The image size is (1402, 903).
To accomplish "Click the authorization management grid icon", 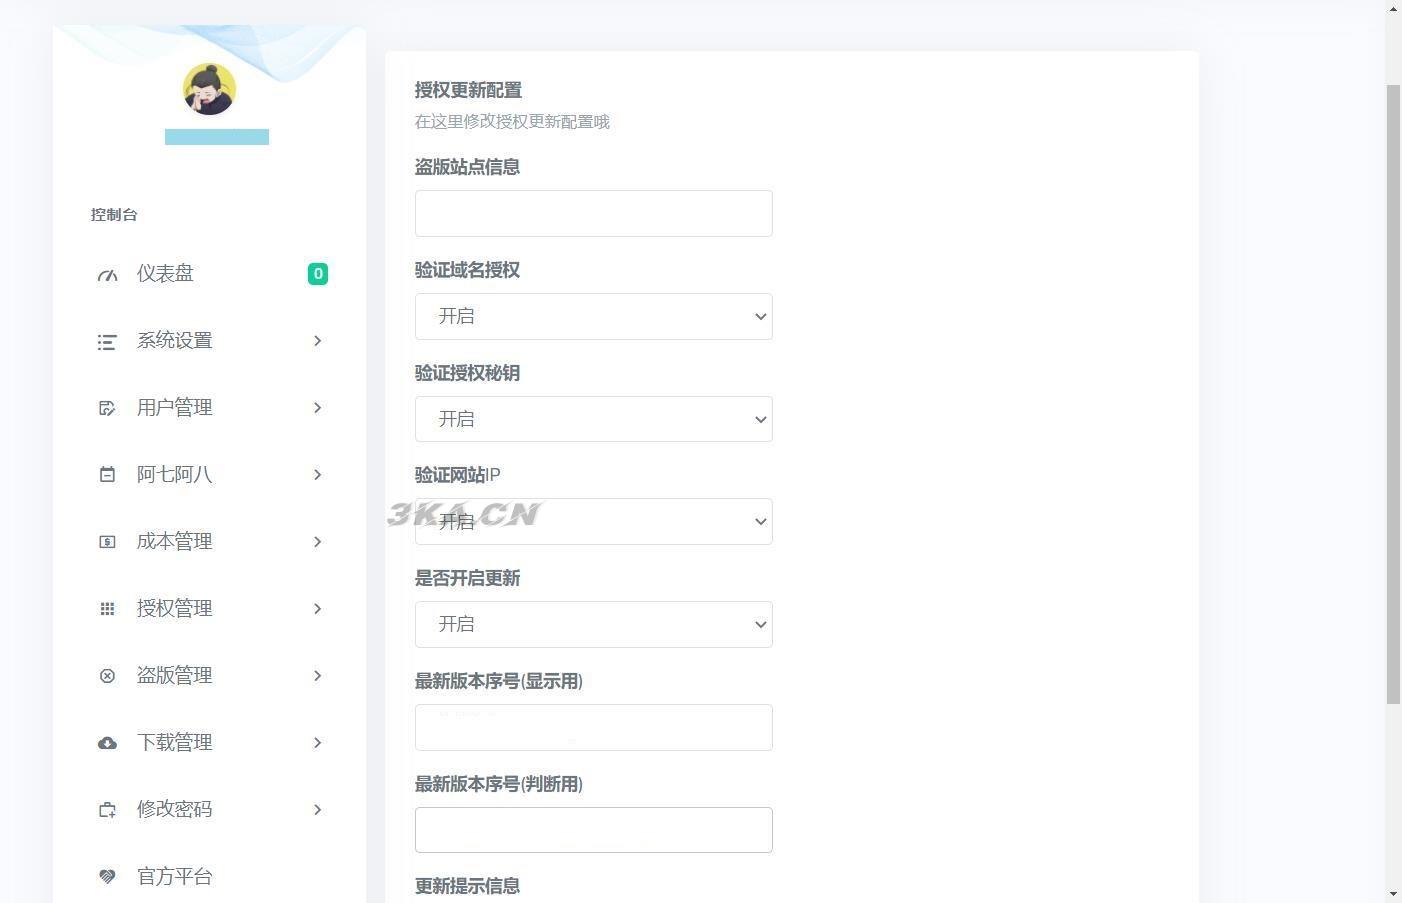I will [x=107, y=609].
